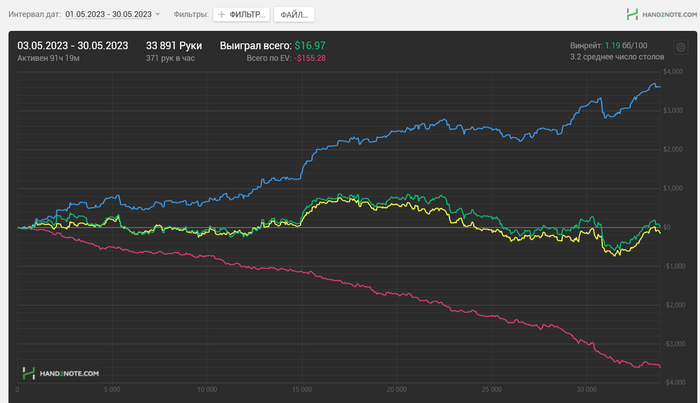Click the 33 891 Руки hands count
Viewport: 700px width, 403px height.
coord(174,46)
